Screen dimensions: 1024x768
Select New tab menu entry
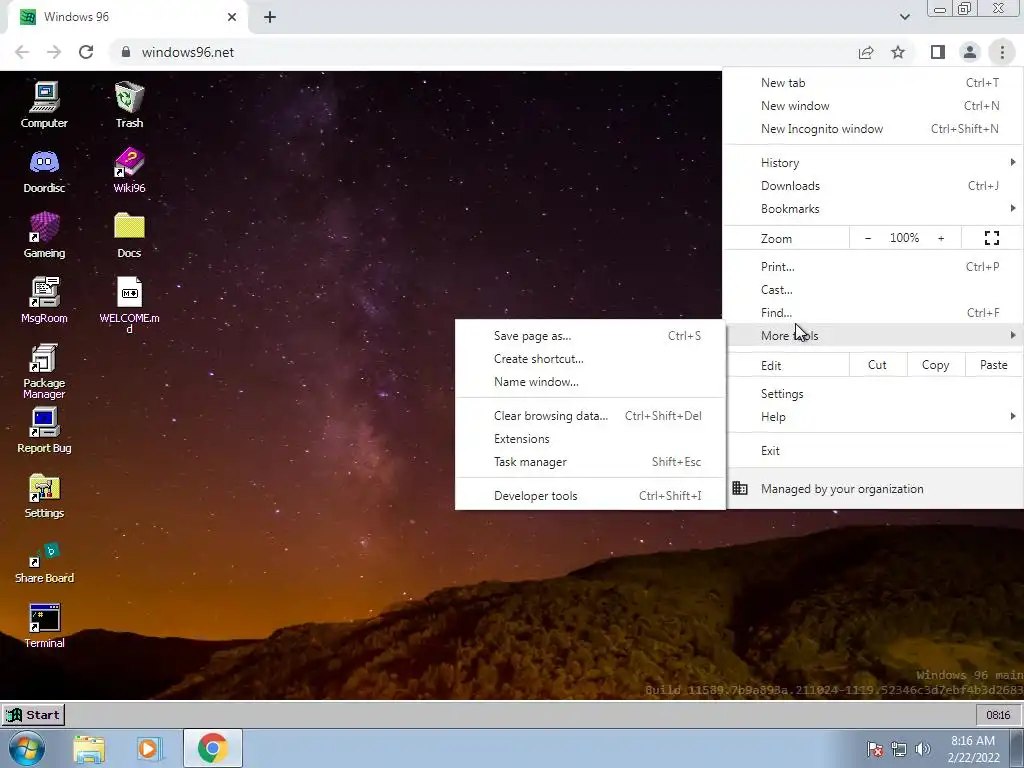coord(872,83)
